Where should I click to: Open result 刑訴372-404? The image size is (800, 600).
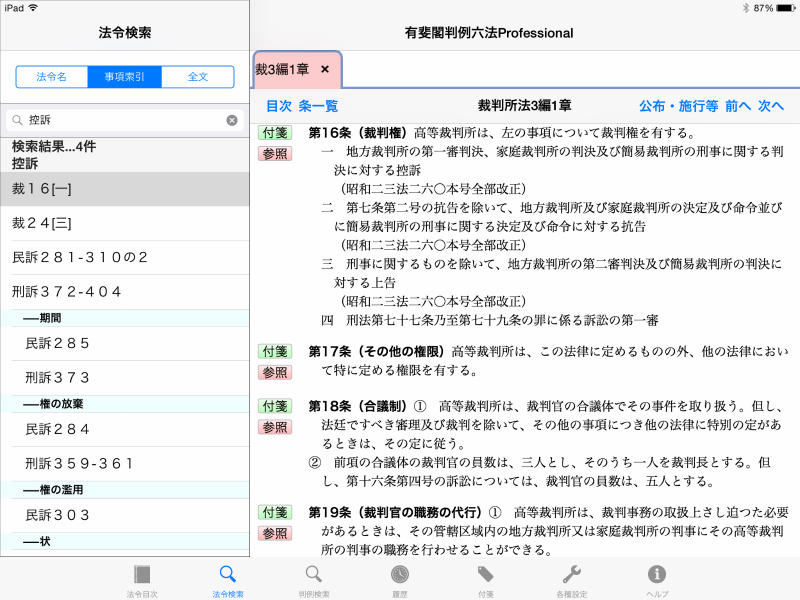[124, 291]
